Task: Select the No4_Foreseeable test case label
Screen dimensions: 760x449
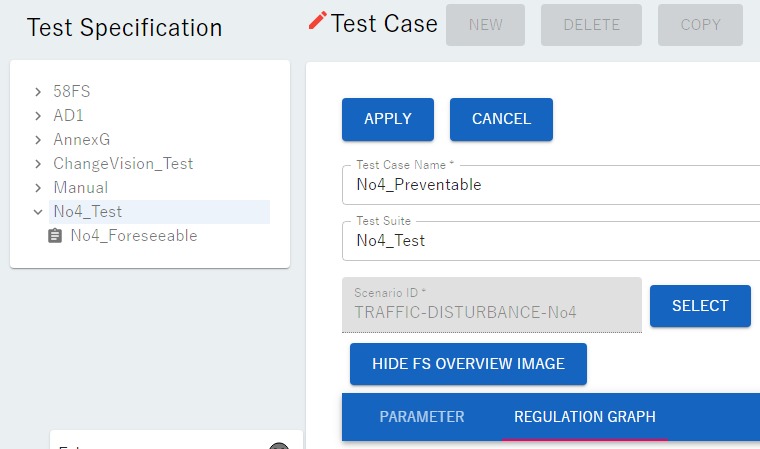Action: [x=133, y=236]
